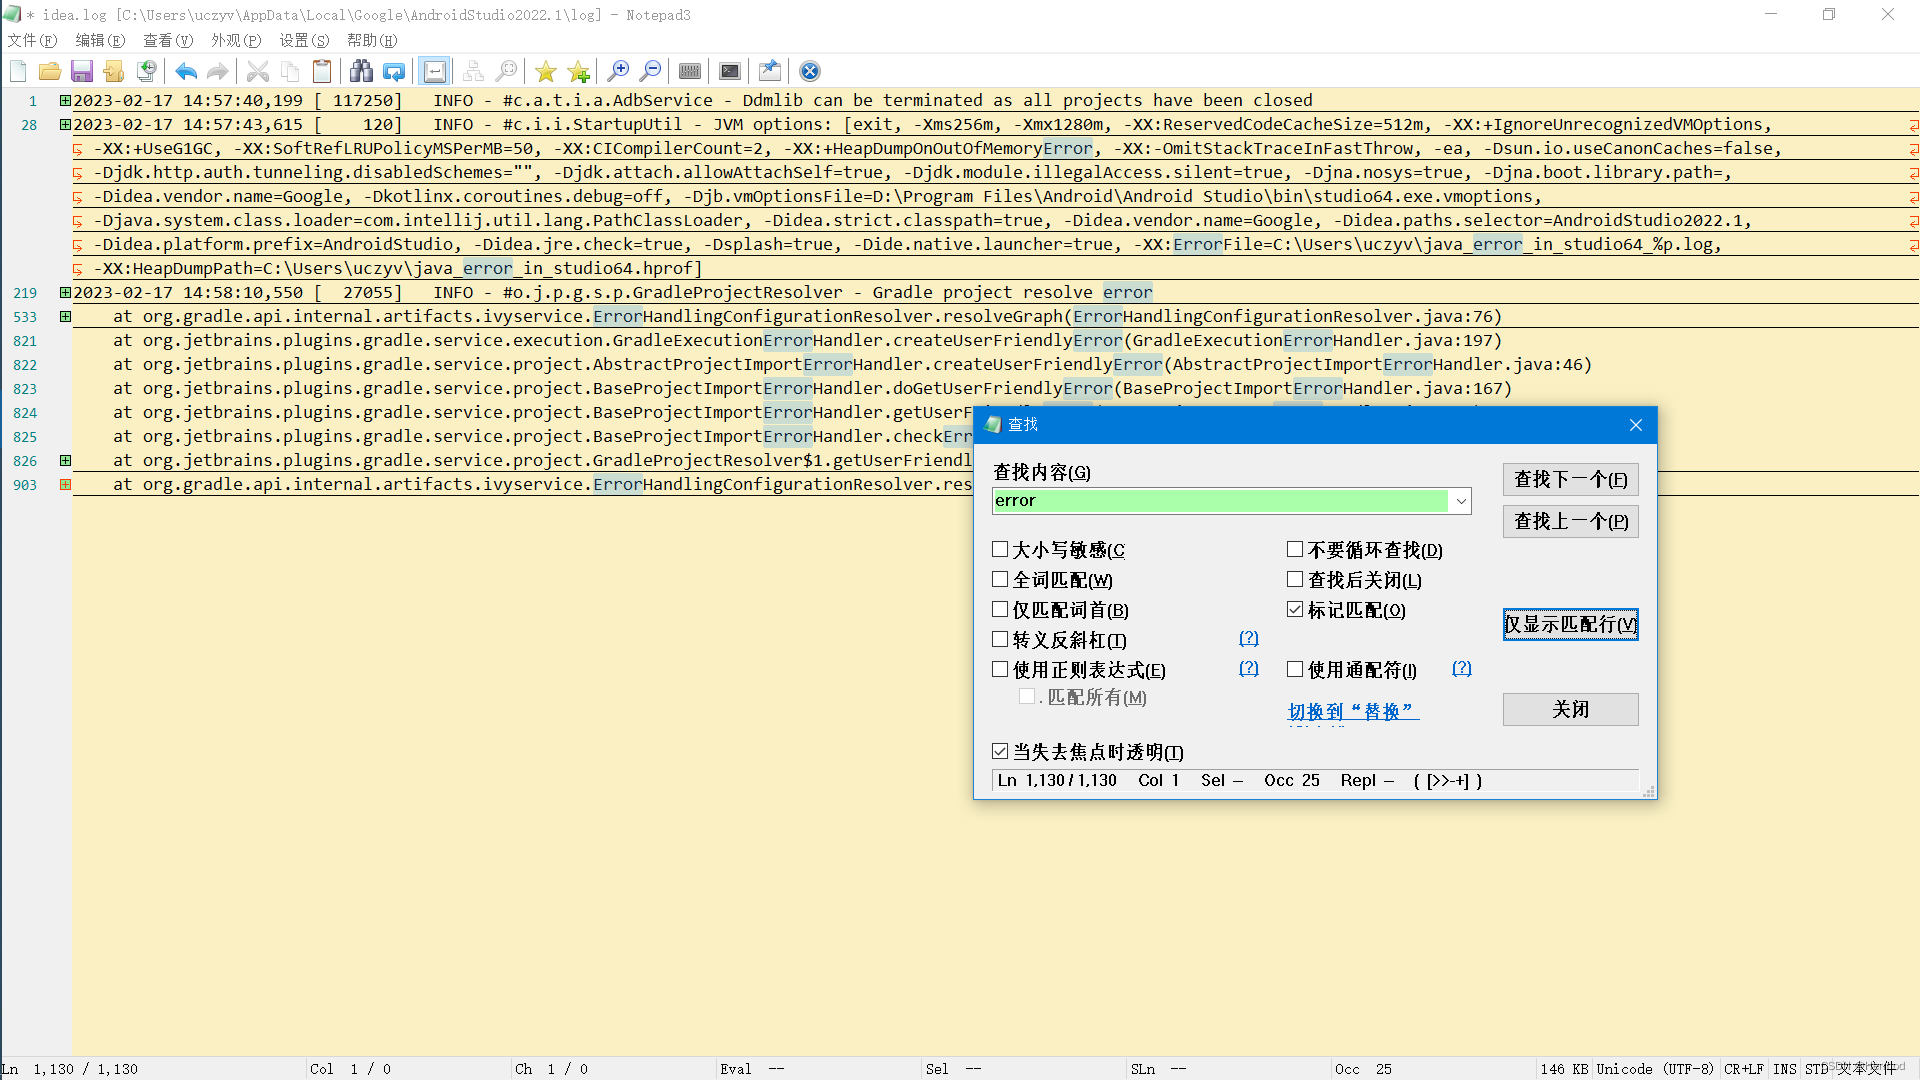Open the 设置(S) menu
The image size is (1920, 1080).
tap(304, 40)
